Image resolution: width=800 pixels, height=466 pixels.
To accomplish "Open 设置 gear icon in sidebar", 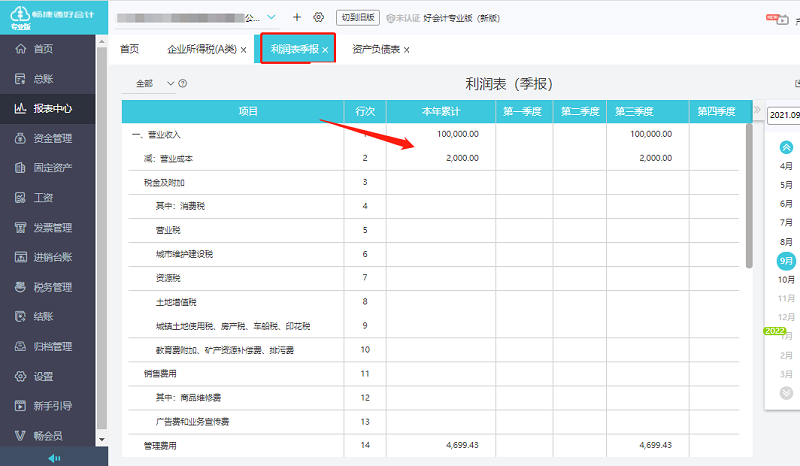I will (20, 376).
